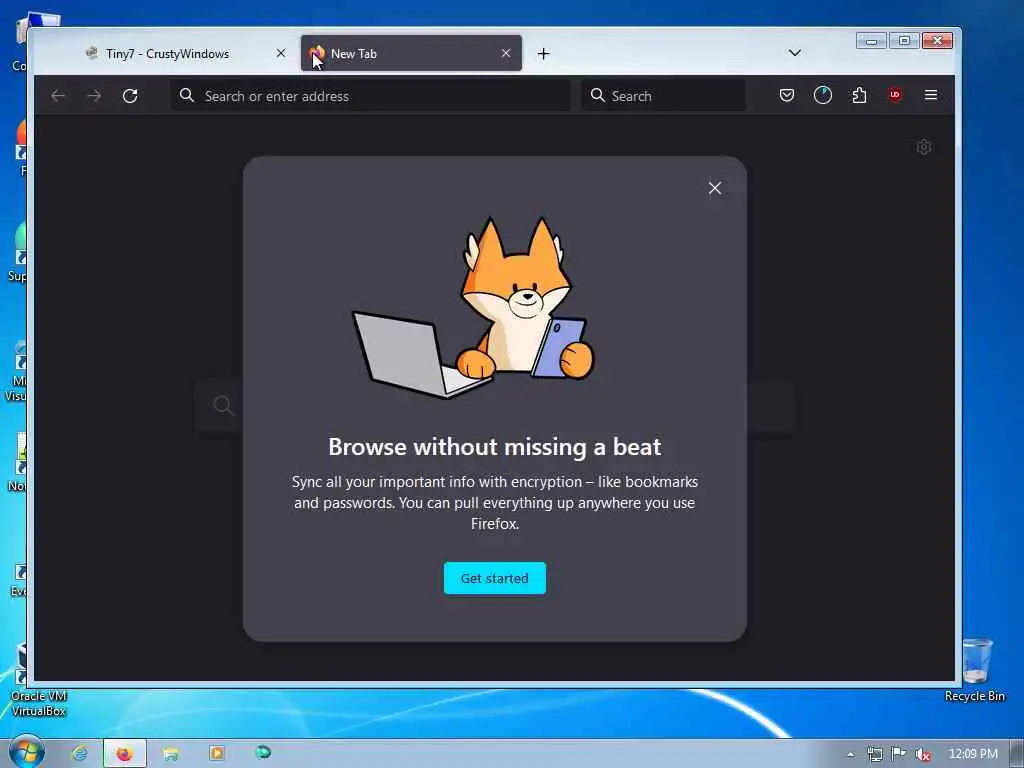Image resolution: width=1024 pixels, height=768 pixels.
Task: Maximize the Firefox window
Action: [904, 40]
